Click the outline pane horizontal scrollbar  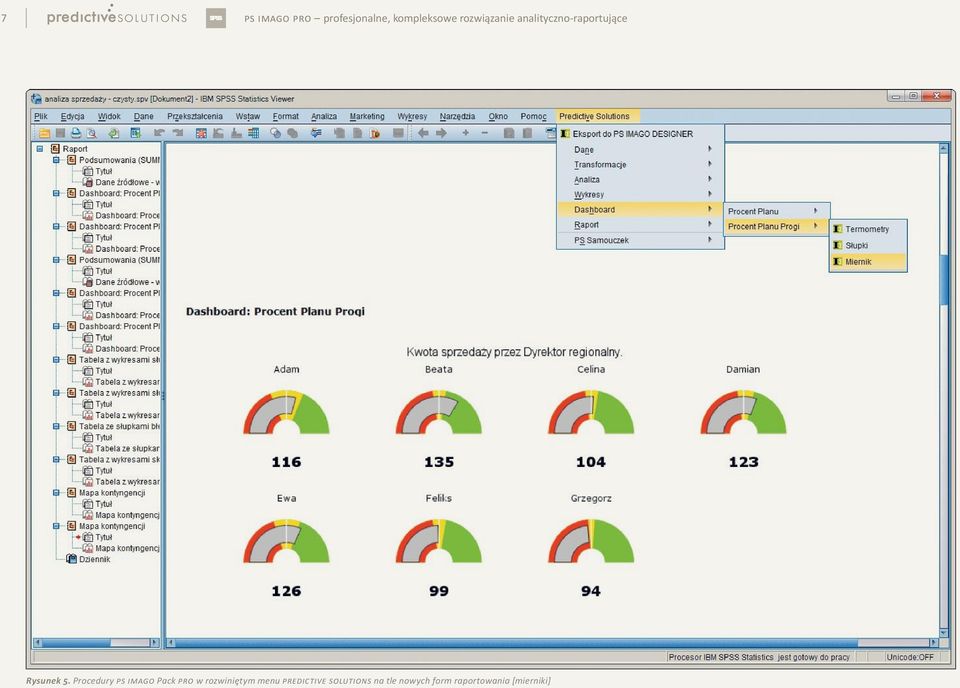pos(96,643)
